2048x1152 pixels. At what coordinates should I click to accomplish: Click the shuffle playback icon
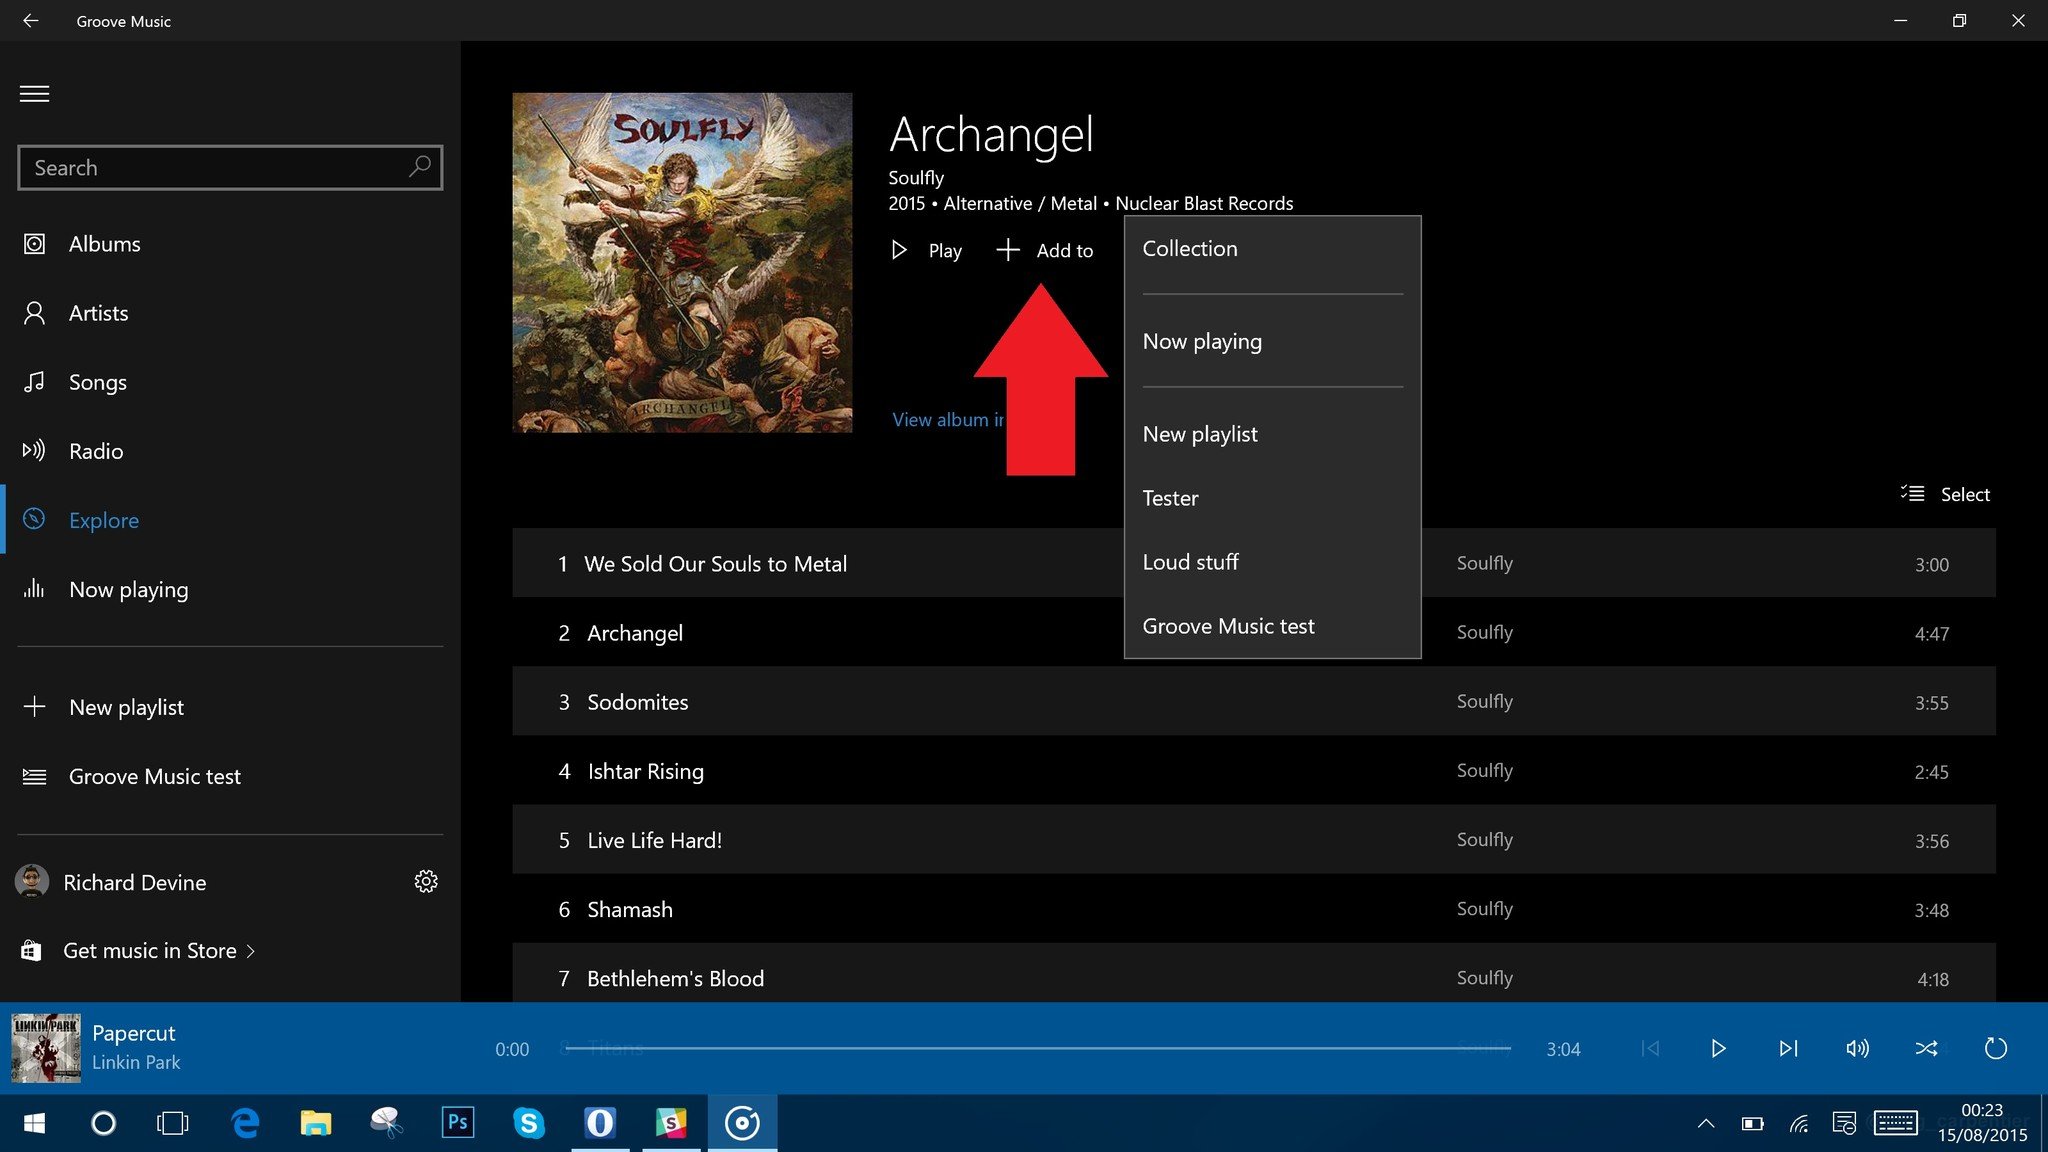1926,1048
